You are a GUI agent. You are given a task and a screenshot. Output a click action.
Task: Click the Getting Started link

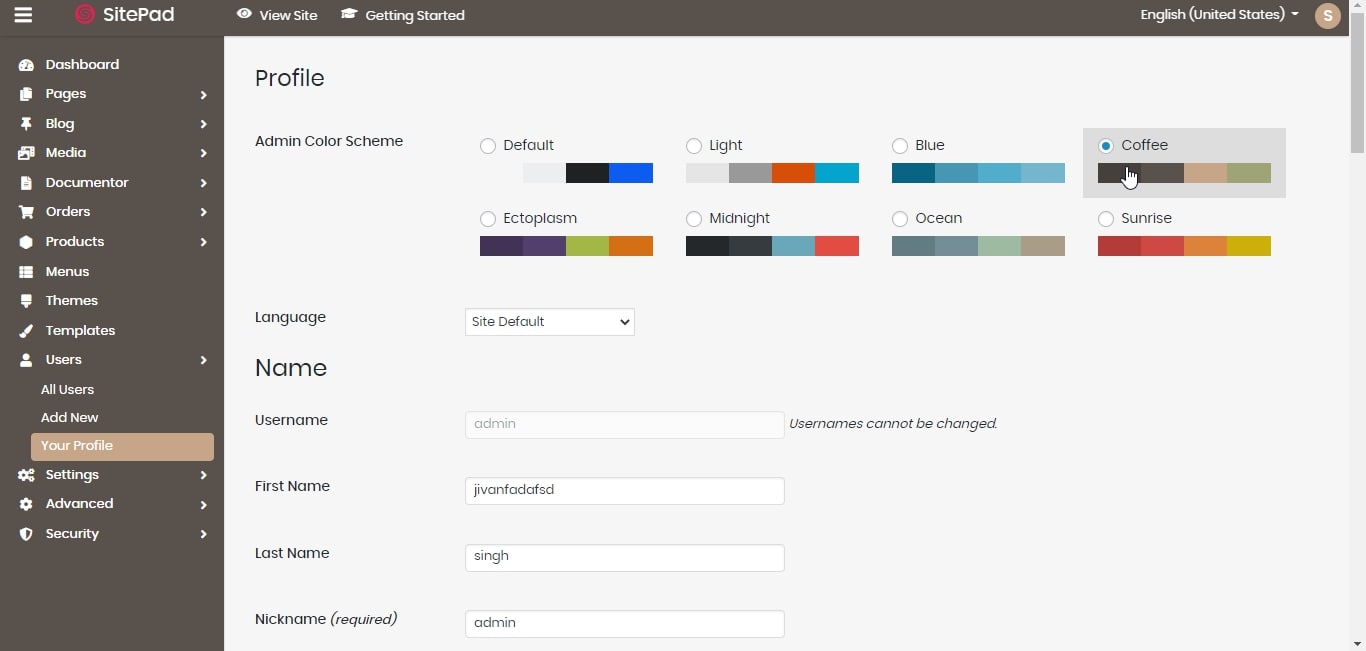[x=415, y=16]
